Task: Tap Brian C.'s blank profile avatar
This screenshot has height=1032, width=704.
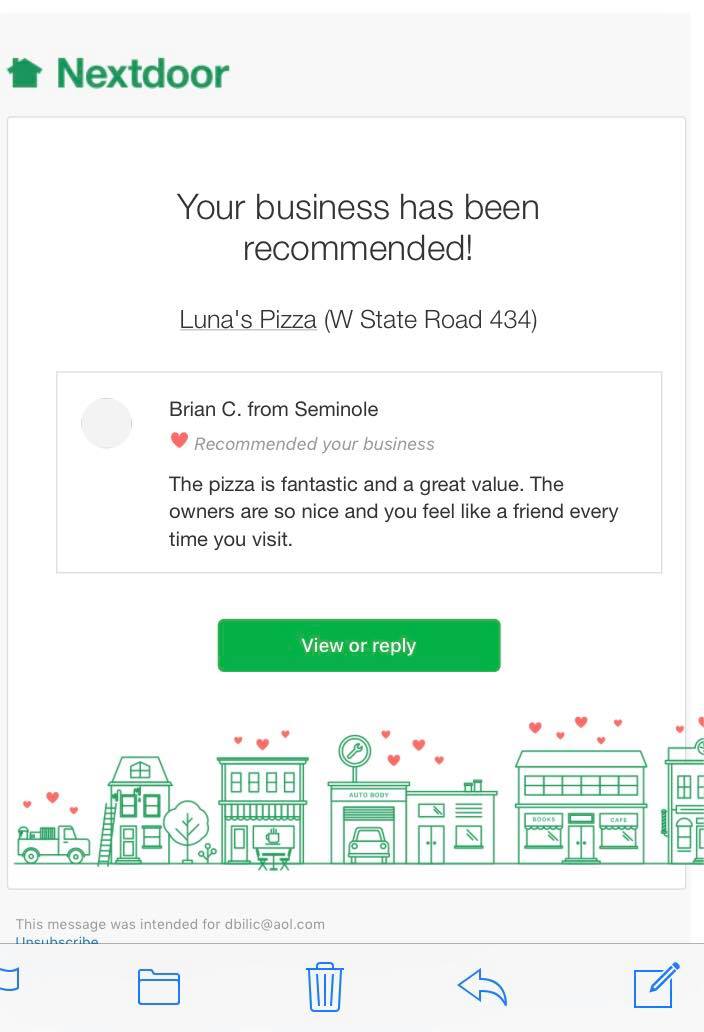Action: (107, 423)
